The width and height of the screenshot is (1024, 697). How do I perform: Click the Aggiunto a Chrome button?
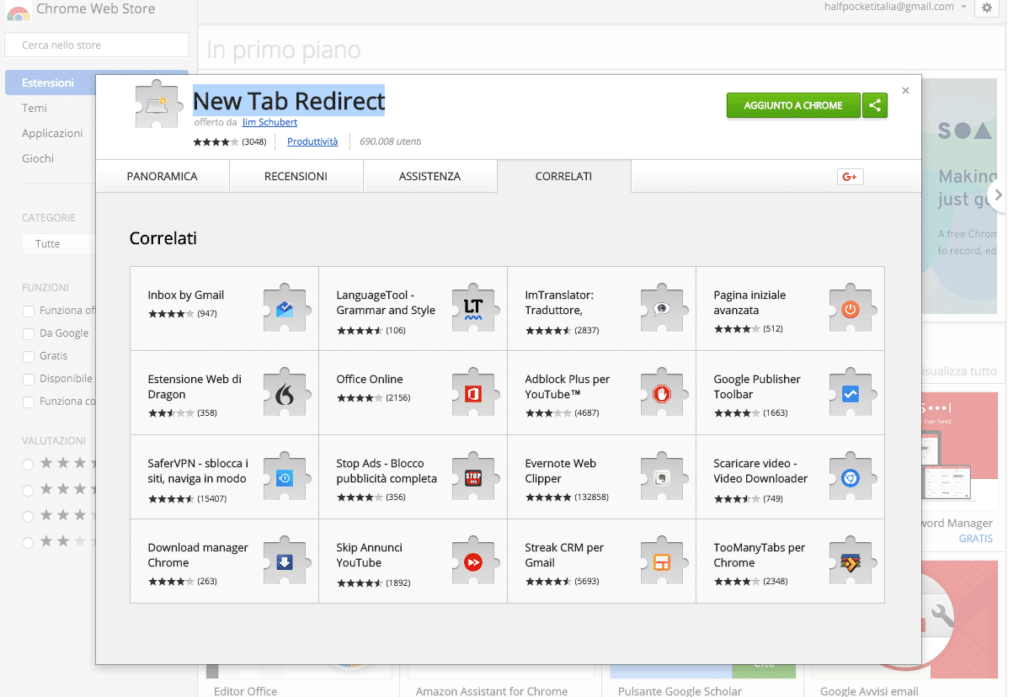(x=793, y=105)
